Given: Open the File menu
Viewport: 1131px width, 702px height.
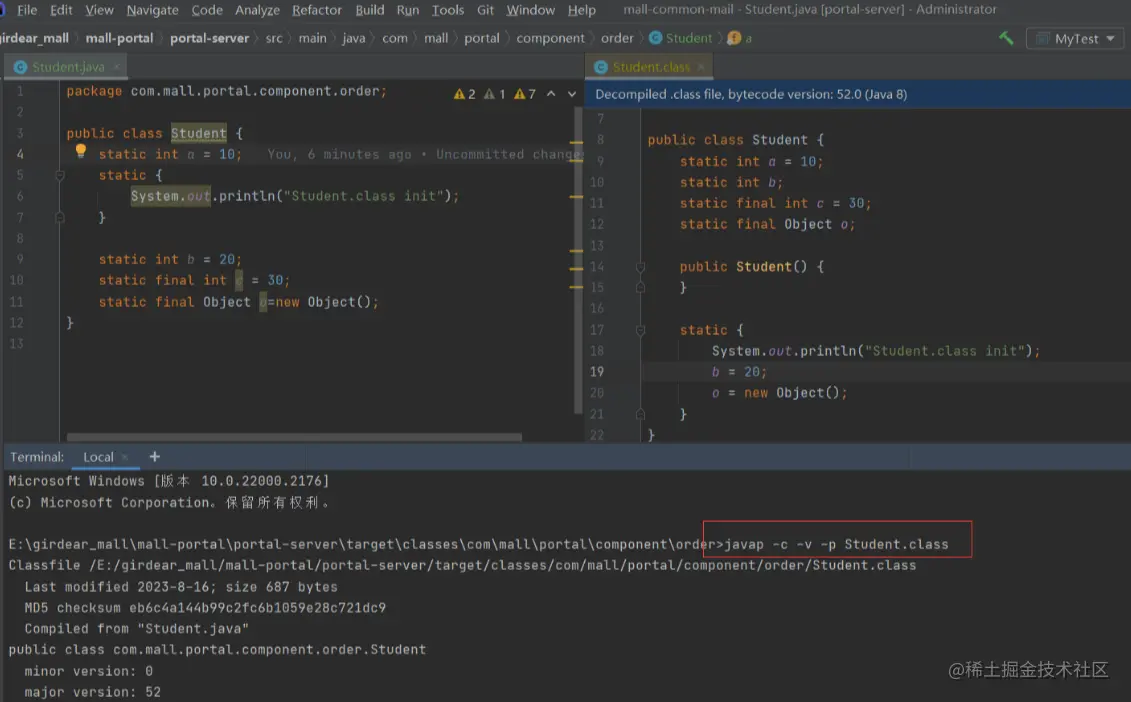Looking at the screenshot, I should point(27,10).
